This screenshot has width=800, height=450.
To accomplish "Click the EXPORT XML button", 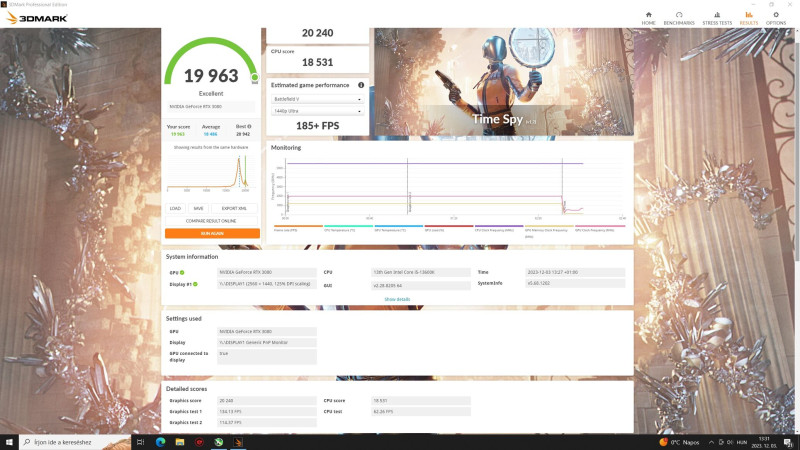I will pyautogui.click(x=234, y=208).
